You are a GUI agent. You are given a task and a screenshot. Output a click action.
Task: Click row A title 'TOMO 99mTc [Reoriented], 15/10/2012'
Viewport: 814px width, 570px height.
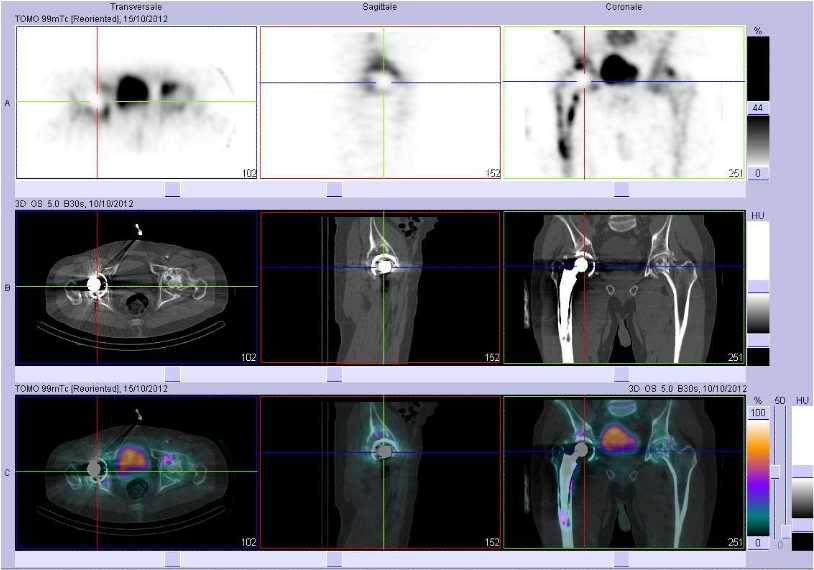[91, 19]
